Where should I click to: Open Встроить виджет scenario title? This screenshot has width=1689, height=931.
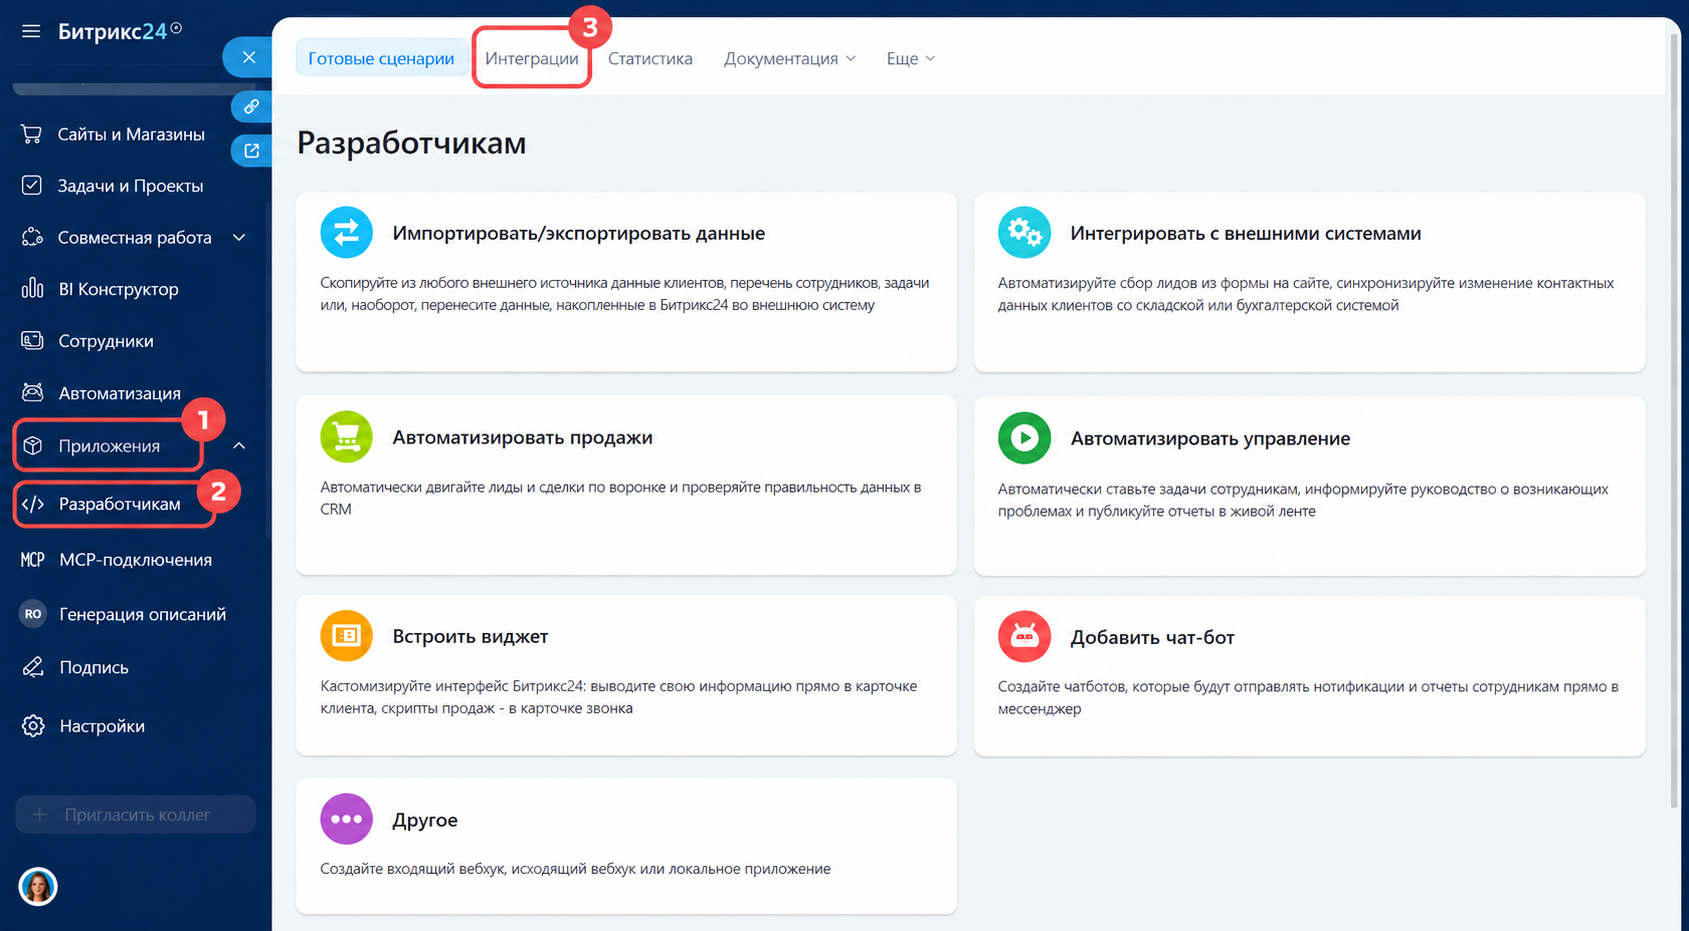tap(470, 637)
